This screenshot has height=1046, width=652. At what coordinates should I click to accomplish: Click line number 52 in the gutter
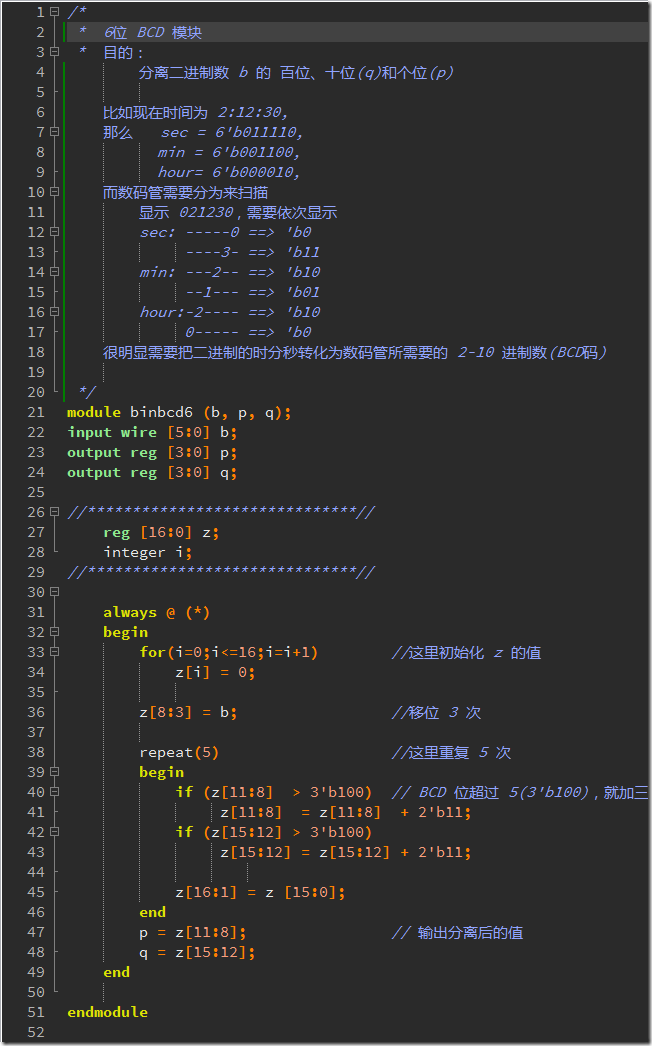click(36, 1033)
